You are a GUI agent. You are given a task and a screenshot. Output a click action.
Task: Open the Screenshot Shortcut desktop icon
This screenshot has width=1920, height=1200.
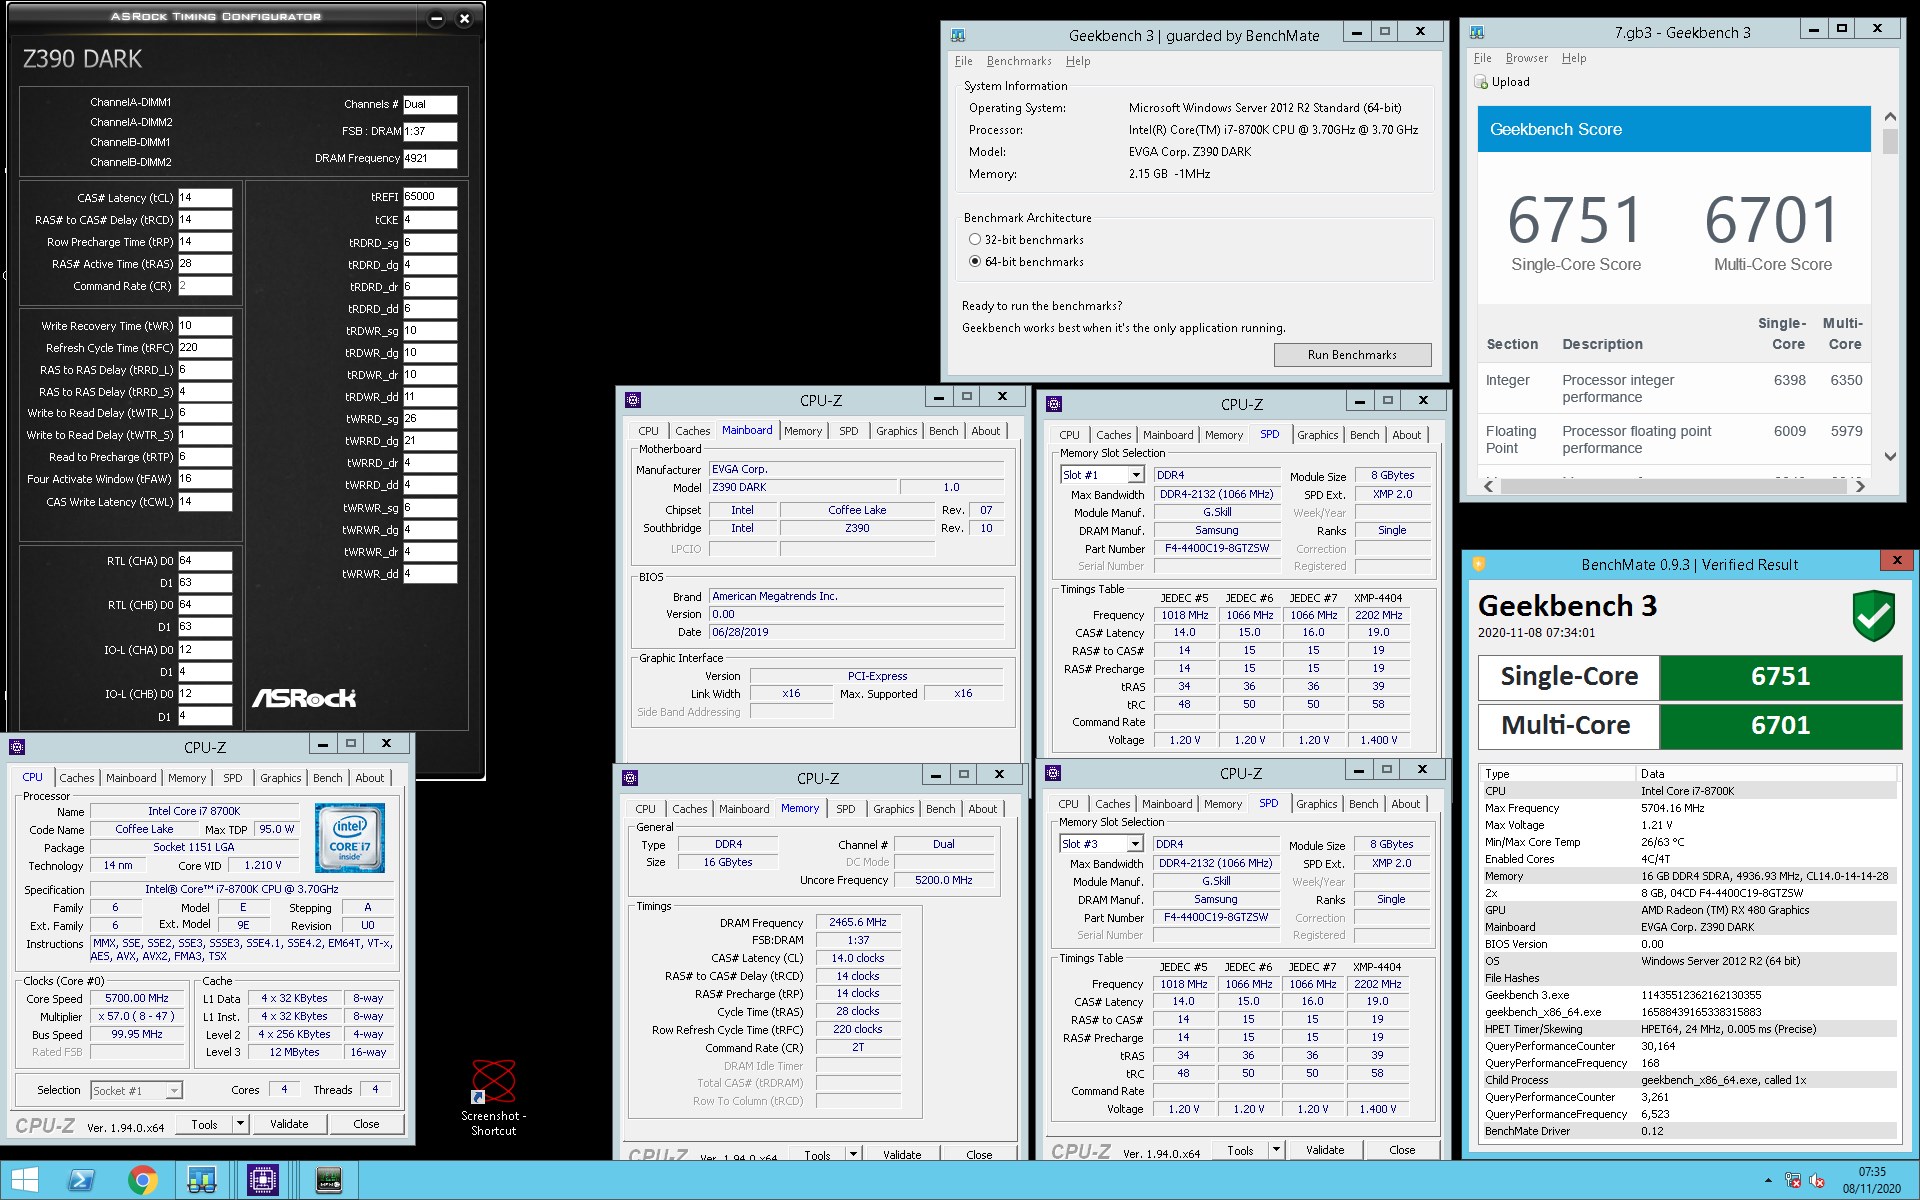point(494,1097)
